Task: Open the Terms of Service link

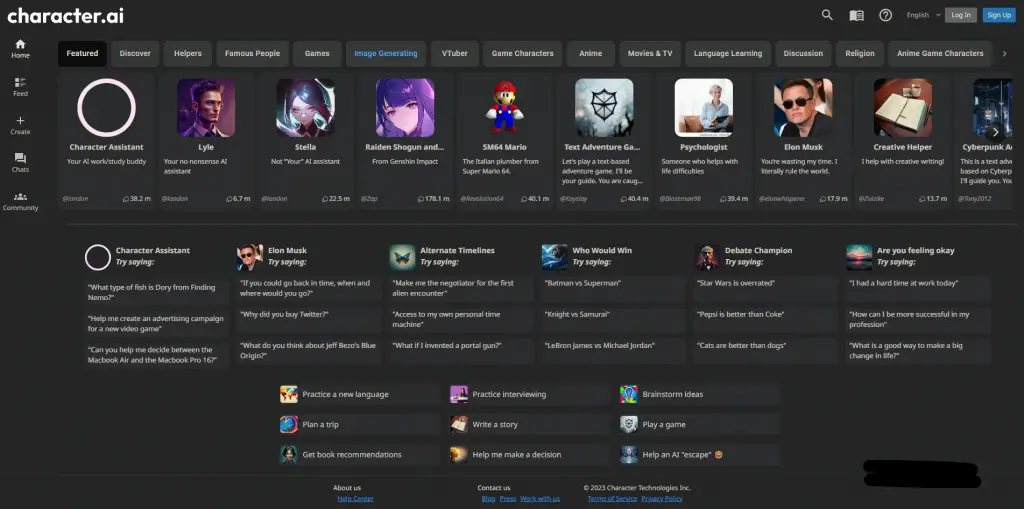Action: pyautogui.click(x=612, y=499)
